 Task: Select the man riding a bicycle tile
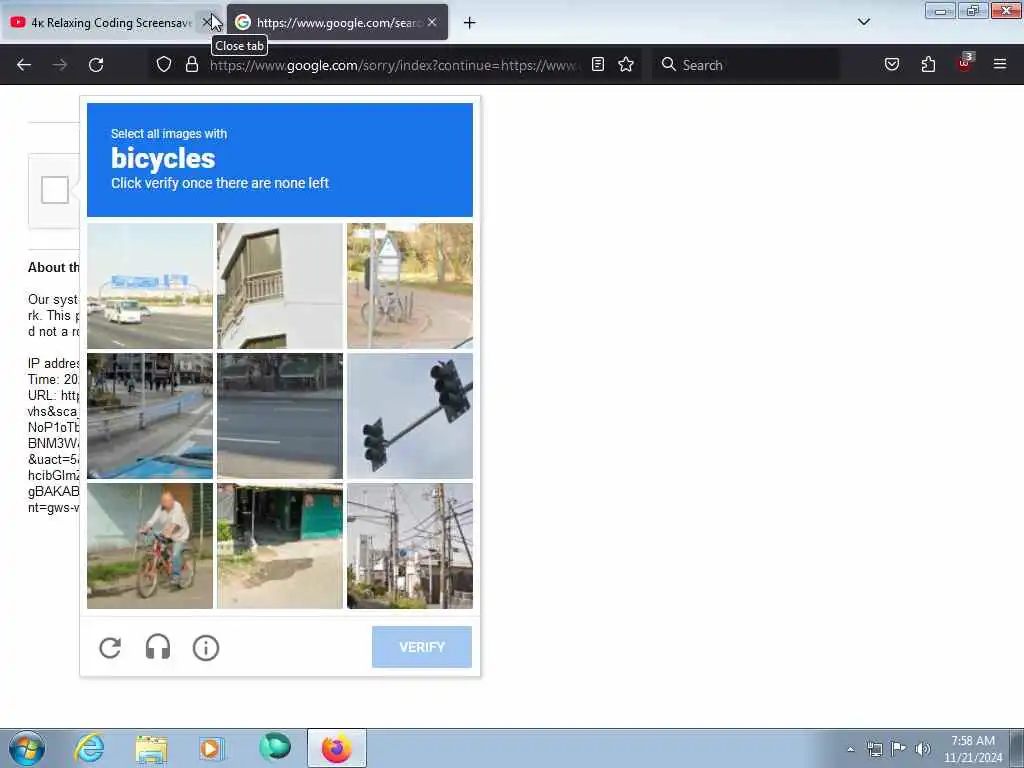pos(150,546)
